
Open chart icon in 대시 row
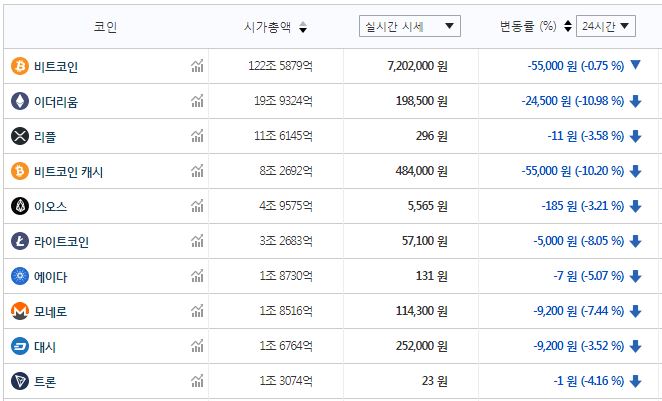click(197, 346)
